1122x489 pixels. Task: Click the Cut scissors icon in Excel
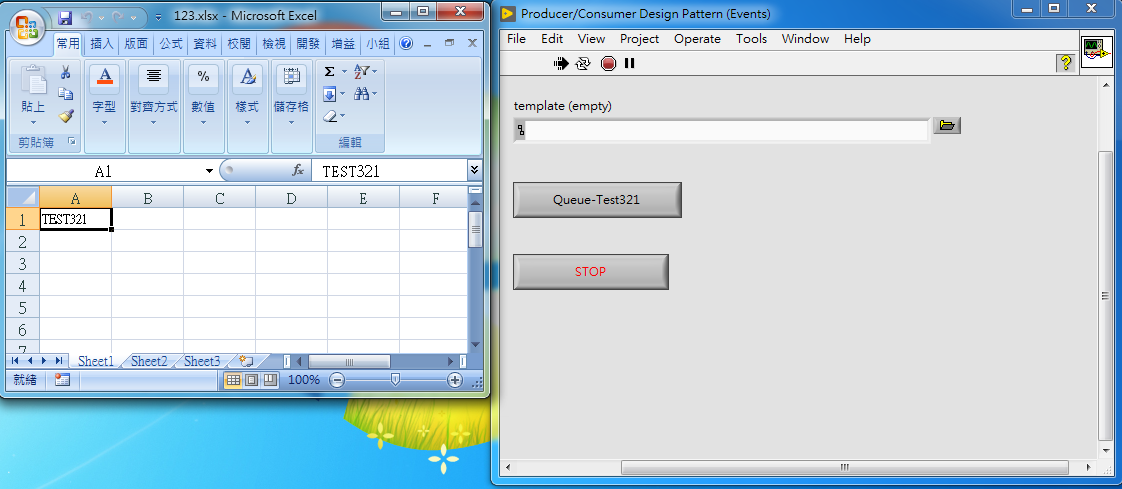[x=65, y=72]
